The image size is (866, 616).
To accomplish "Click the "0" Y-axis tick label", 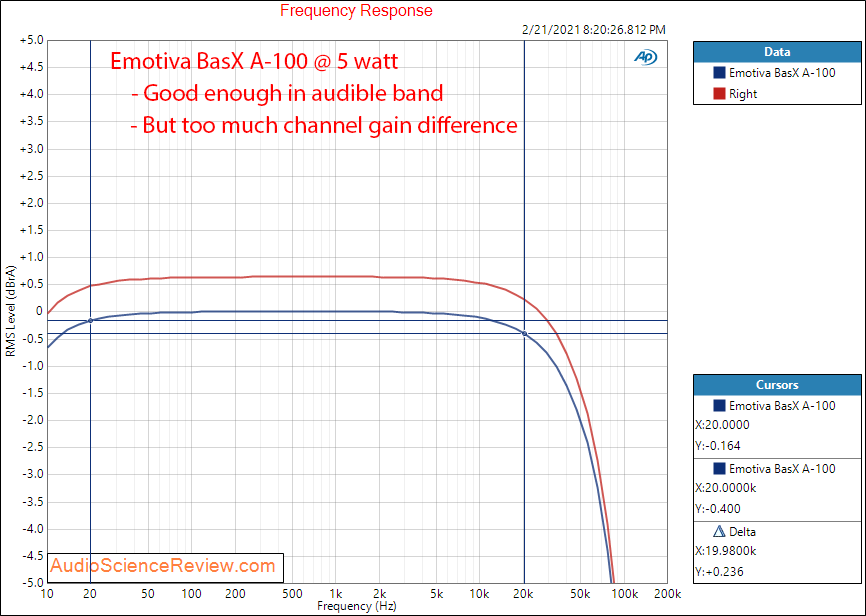I will (x=39, y=312).
